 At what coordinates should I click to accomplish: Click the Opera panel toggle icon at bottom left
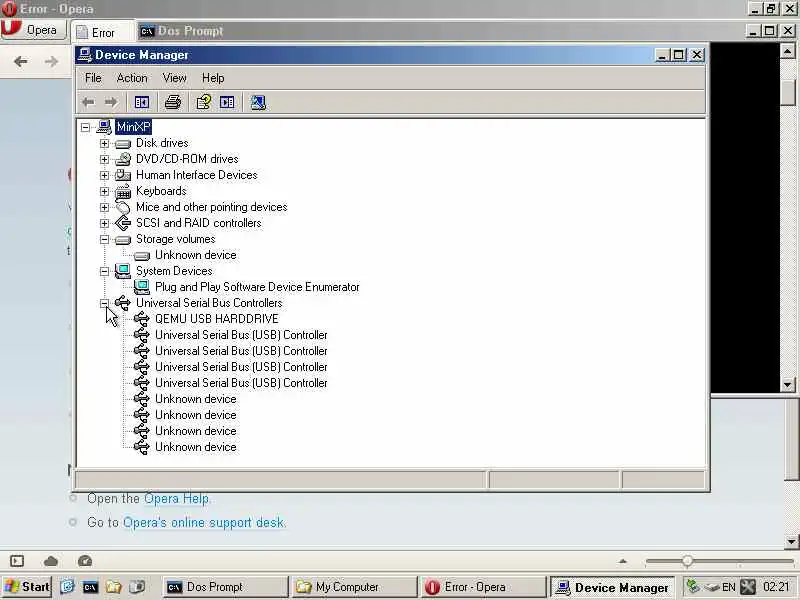pyautogui.click(x=17, y=561)
